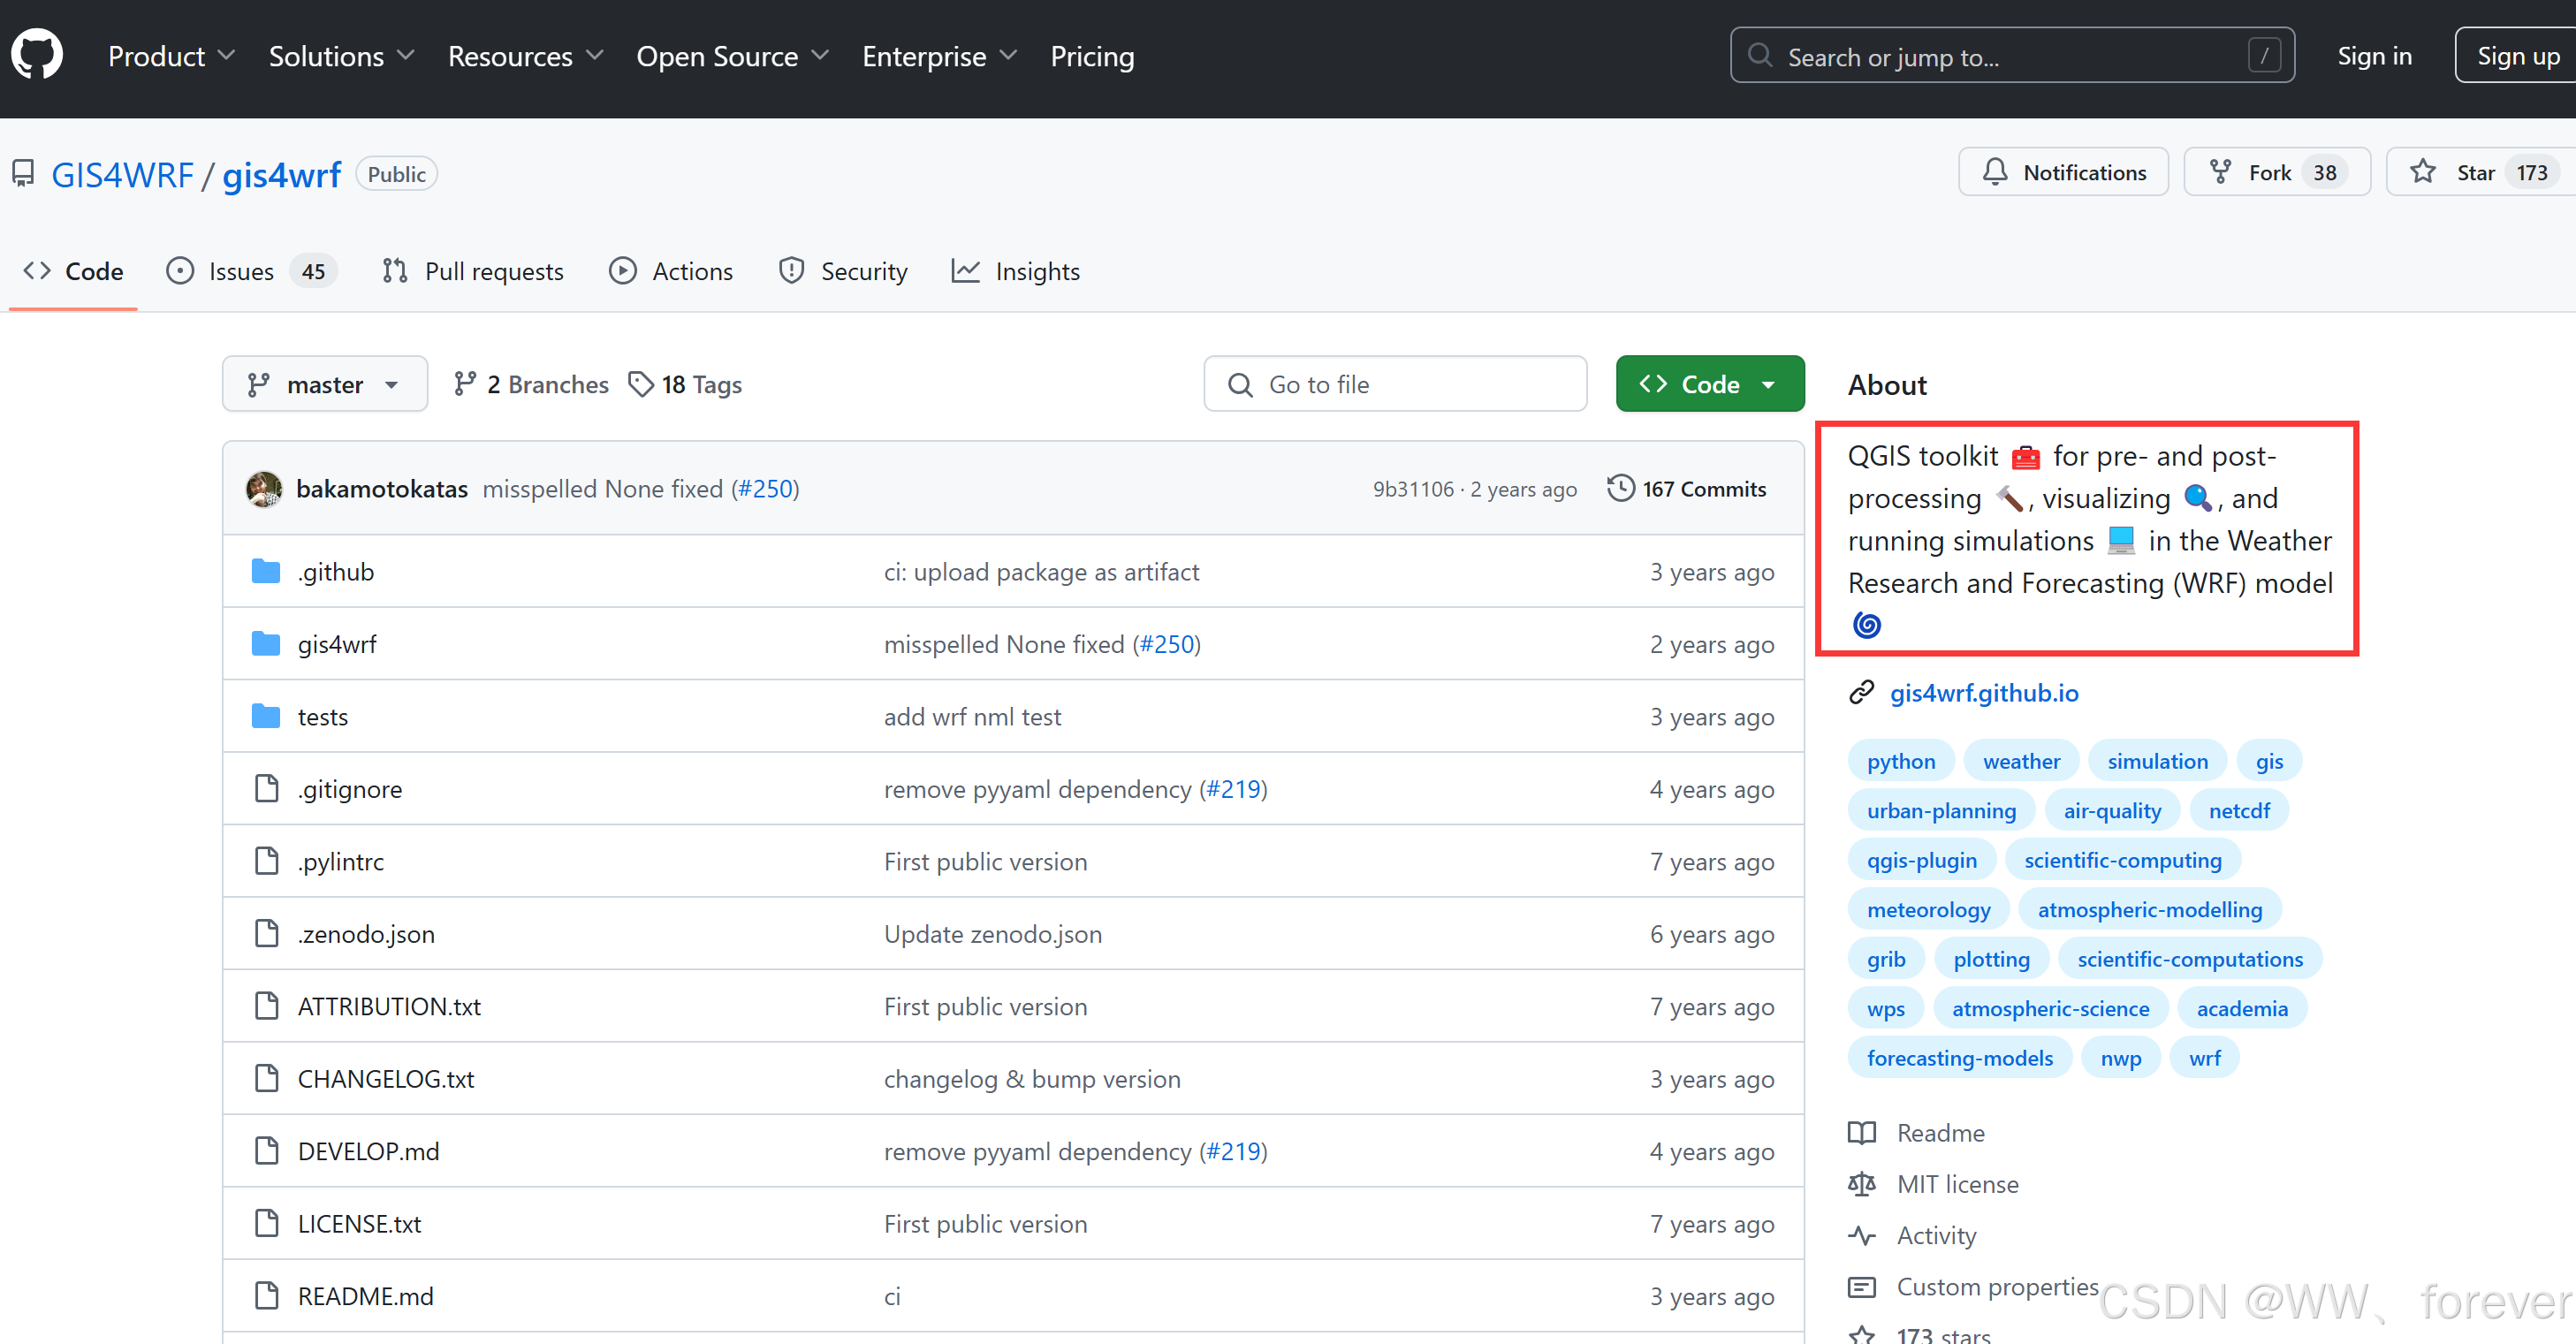Open the Readme book icon link
Viewport: 2576px width, 1344px height.
point(1862,1132)
